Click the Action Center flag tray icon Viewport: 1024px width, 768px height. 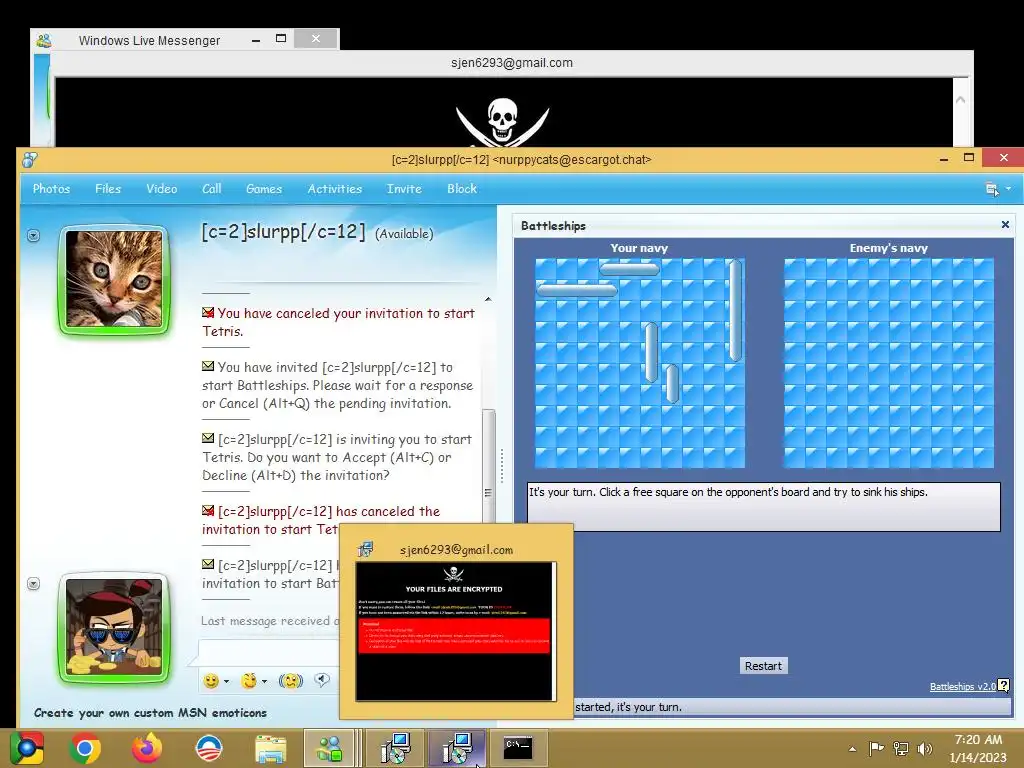(876, 748)
